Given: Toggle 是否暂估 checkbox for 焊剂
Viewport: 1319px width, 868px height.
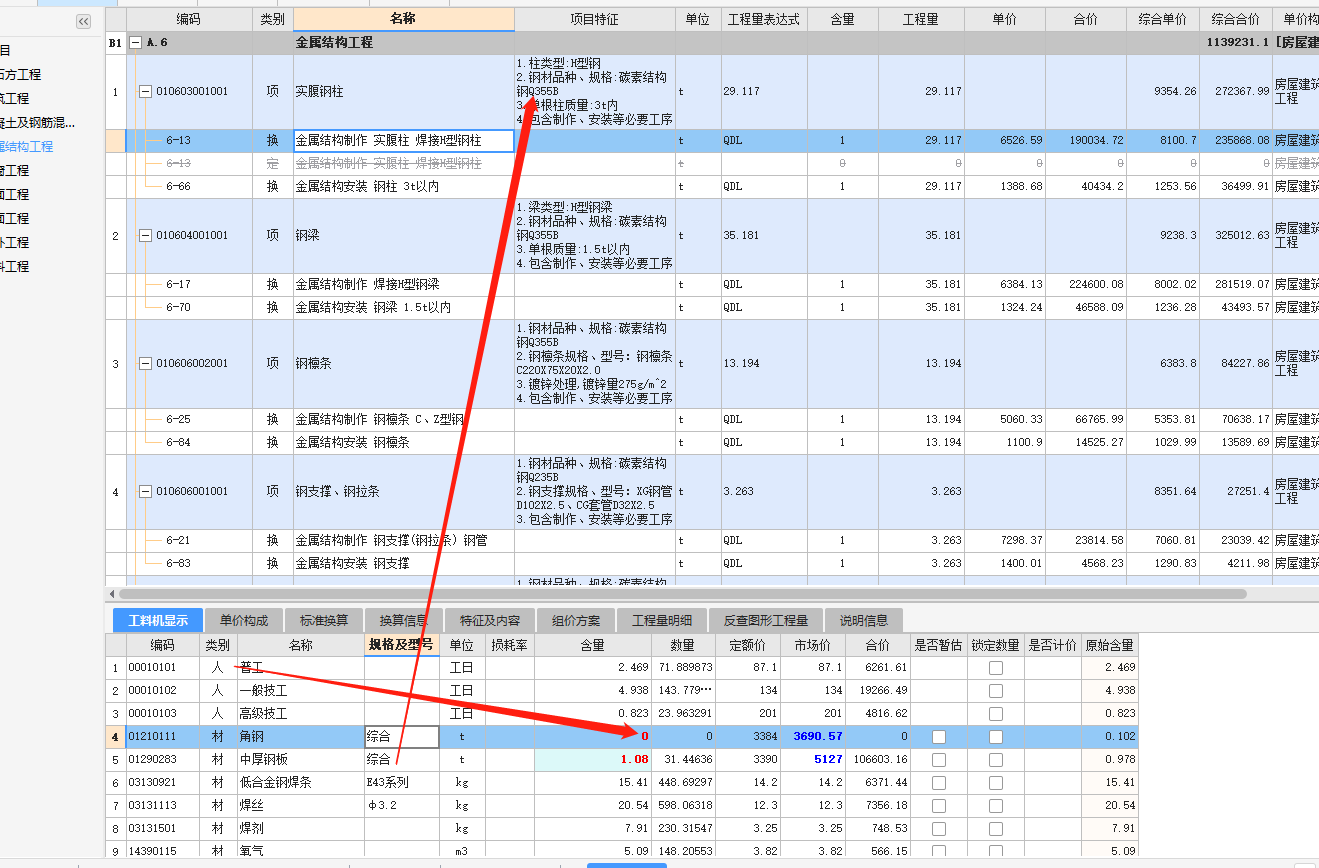Looking at the screenshot, I should [x=939, y=829].
